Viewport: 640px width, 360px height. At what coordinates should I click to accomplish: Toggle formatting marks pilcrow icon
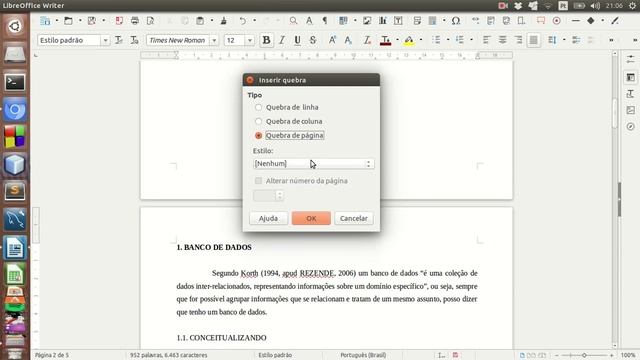(325, 20)
